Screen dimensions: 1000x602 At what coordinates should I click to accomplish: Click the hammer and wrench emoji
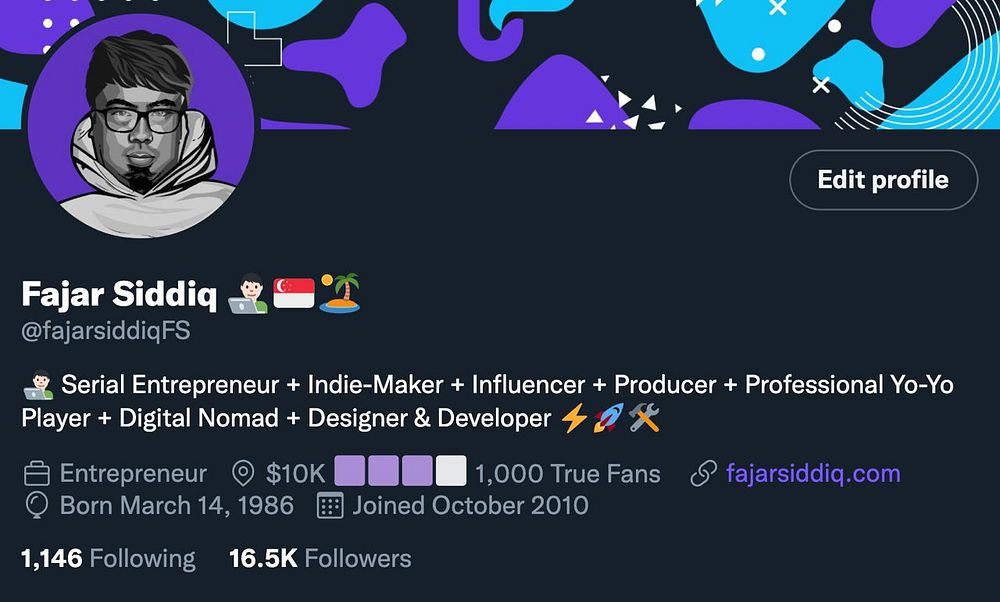point(643,418)
